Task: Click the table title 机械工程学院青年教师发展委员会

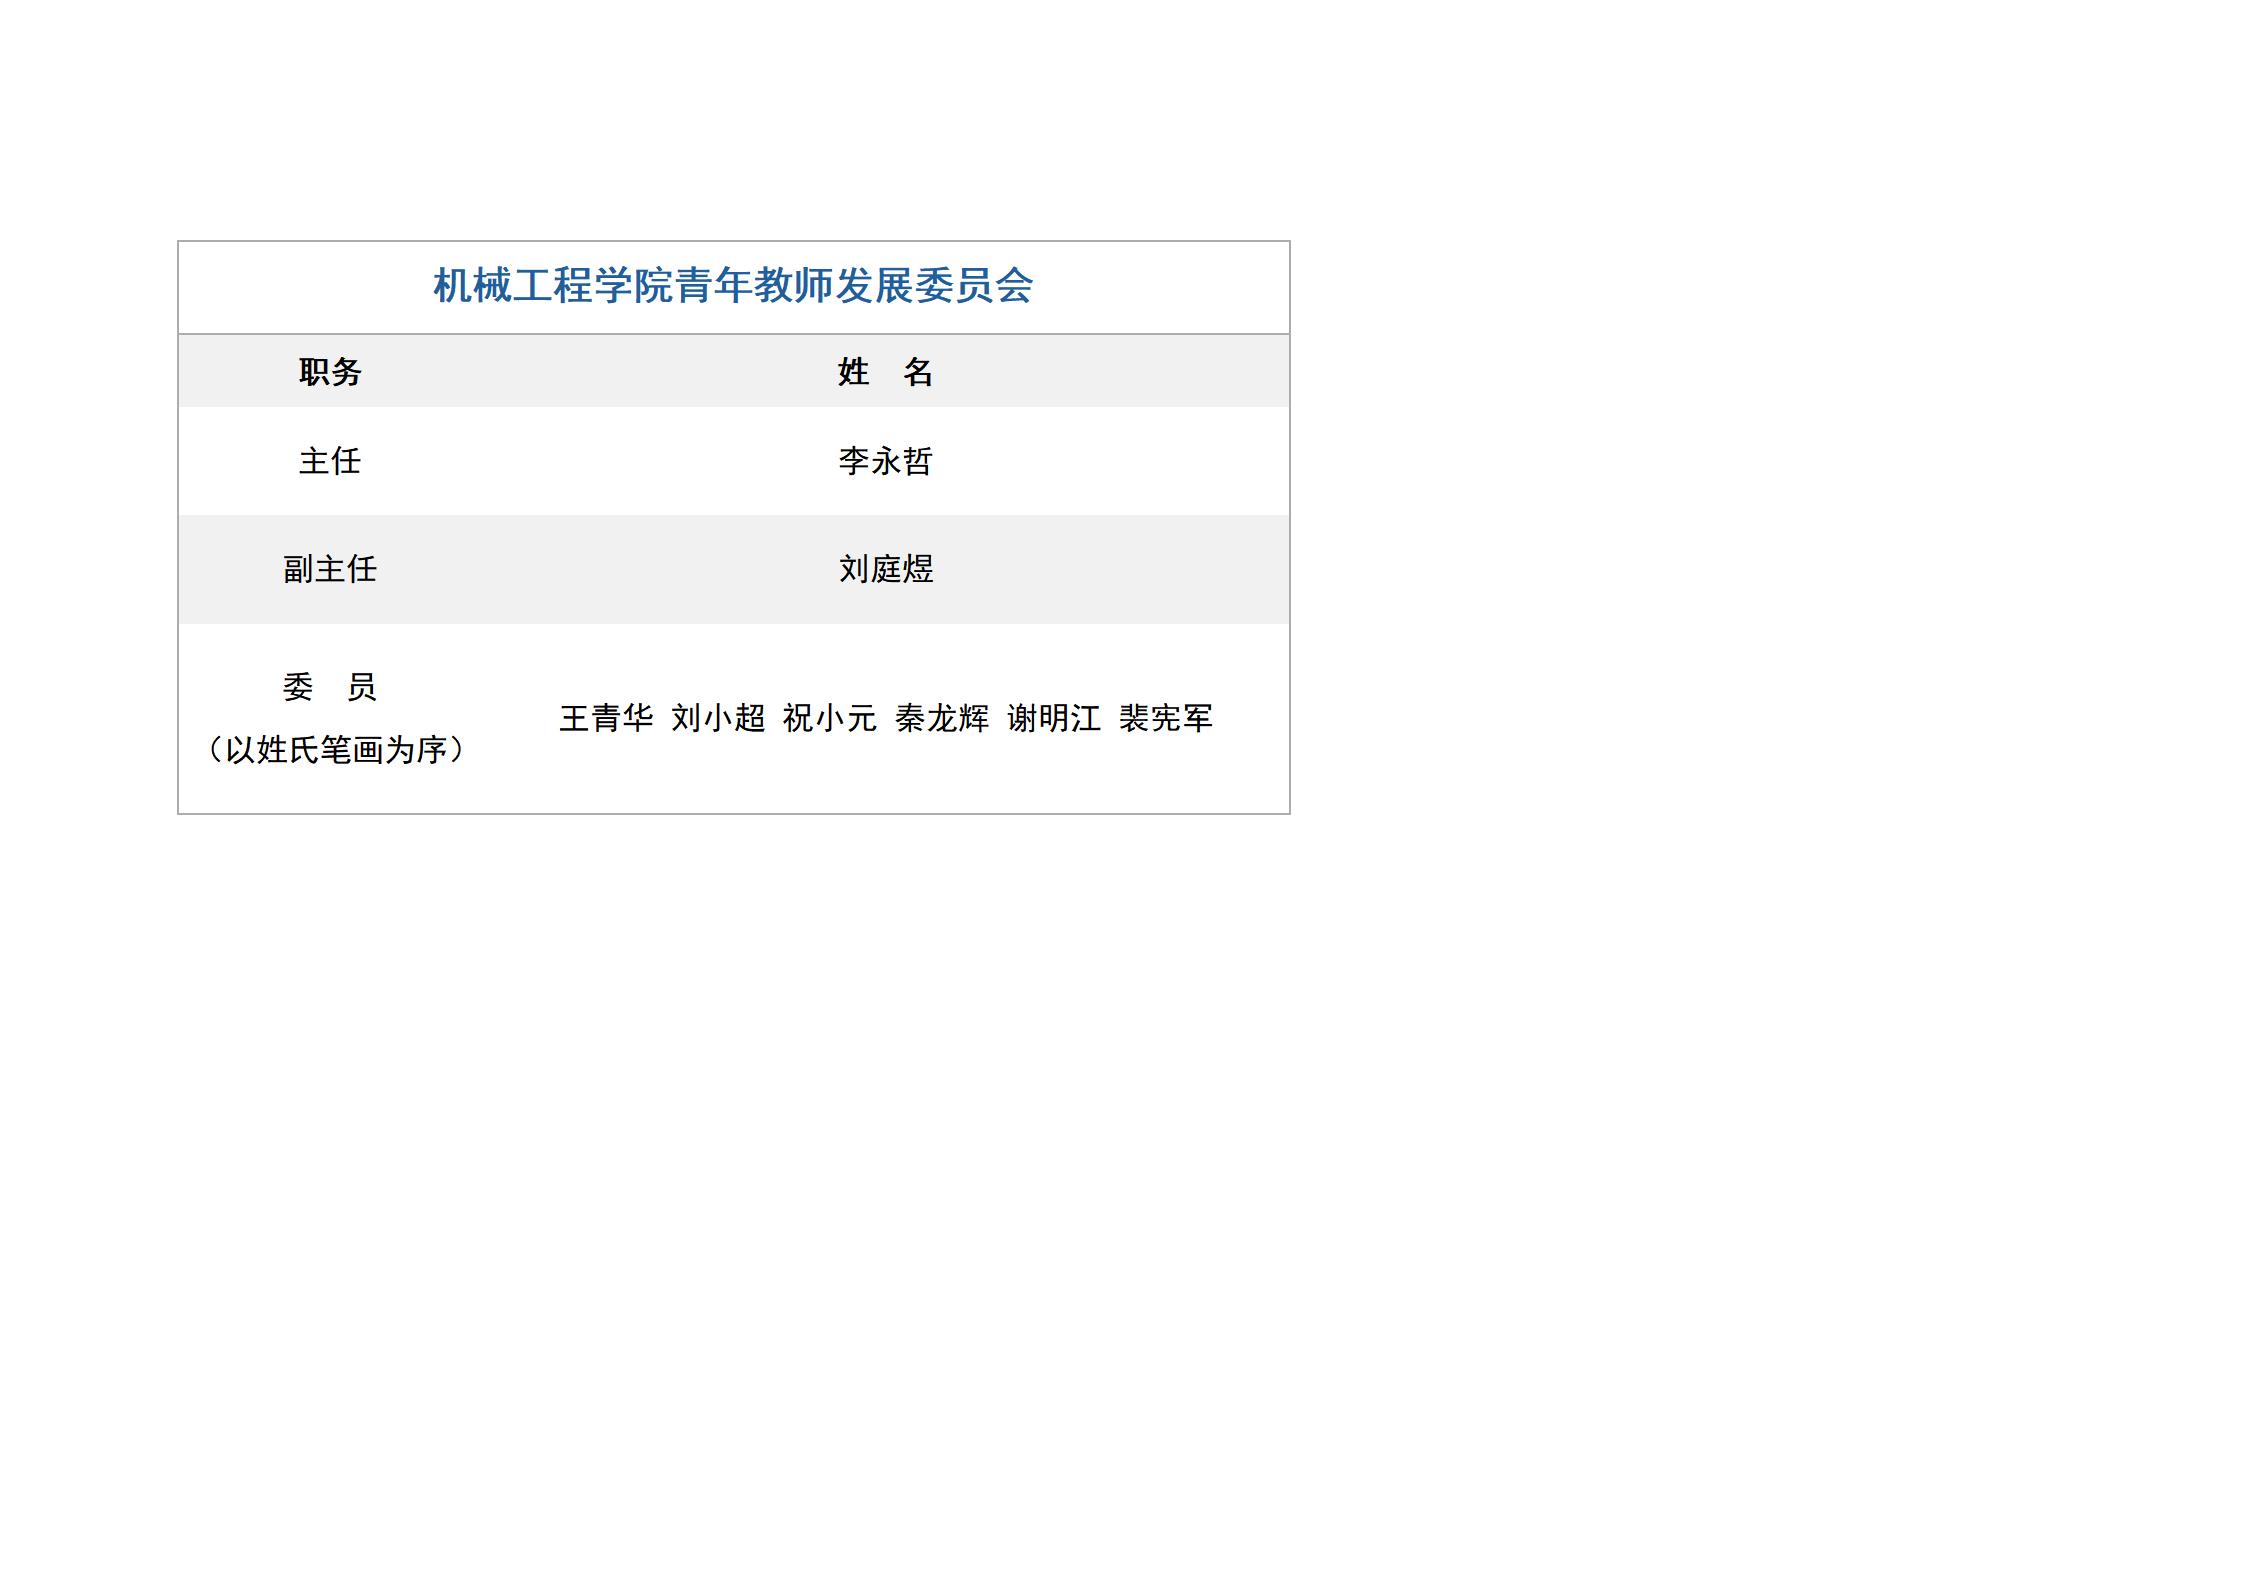Action: [x=733, y=286]
